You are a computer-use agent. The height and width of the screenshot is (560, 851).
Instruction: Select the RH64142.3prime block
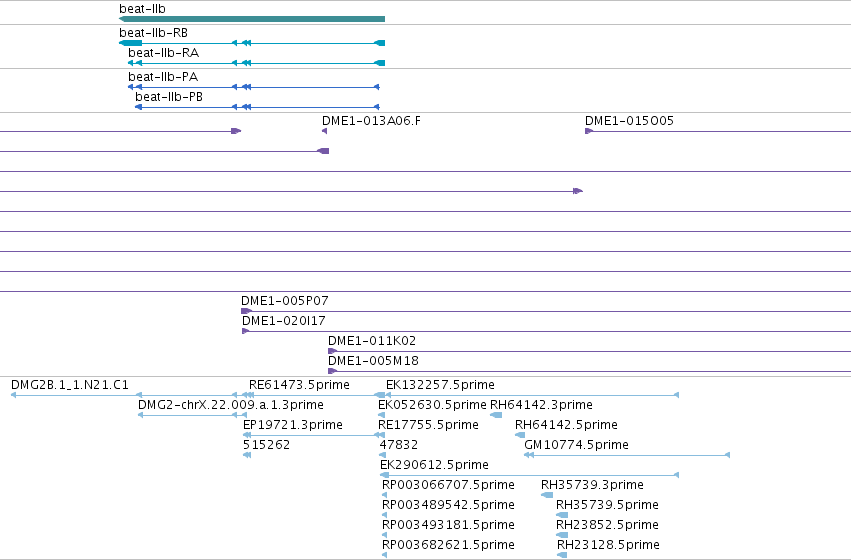pos(496,415)
